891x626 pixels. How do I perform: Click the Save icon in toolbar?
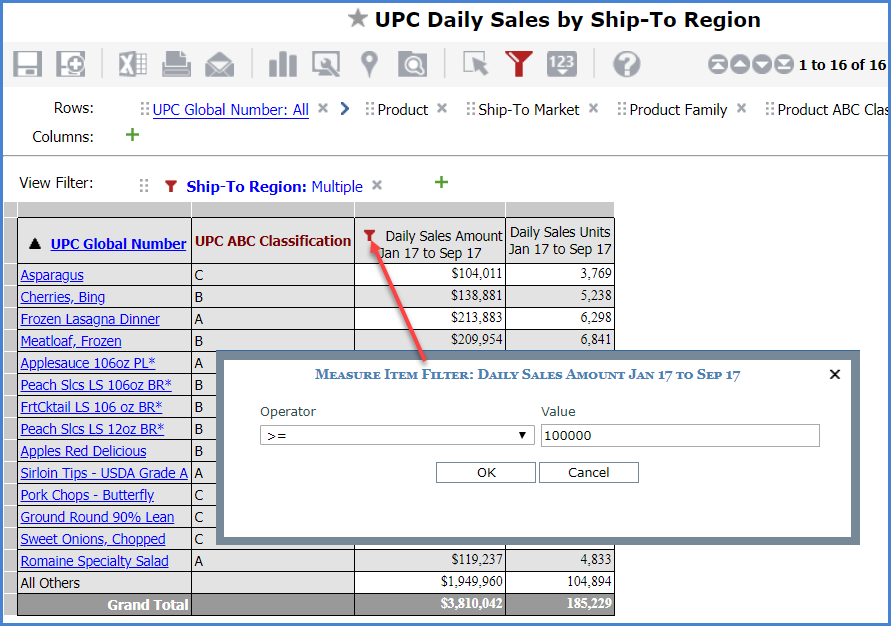coord(27,65)
